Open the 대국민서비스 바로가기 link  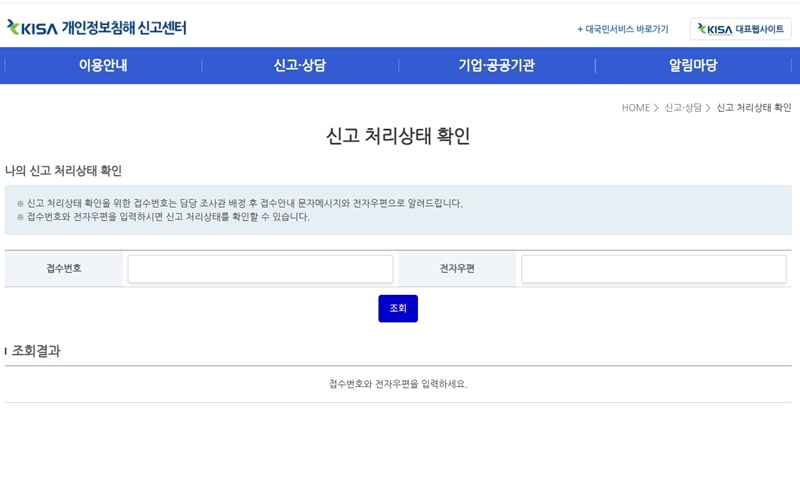coord(622,29)
